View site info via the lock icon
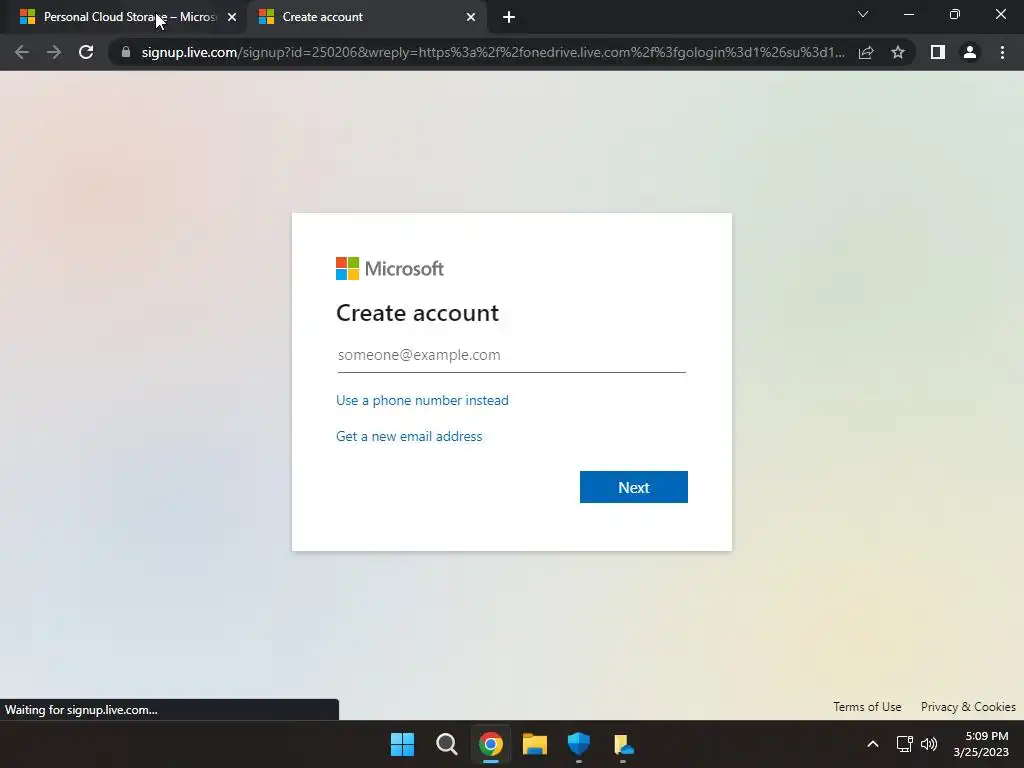 coord(126,52)
